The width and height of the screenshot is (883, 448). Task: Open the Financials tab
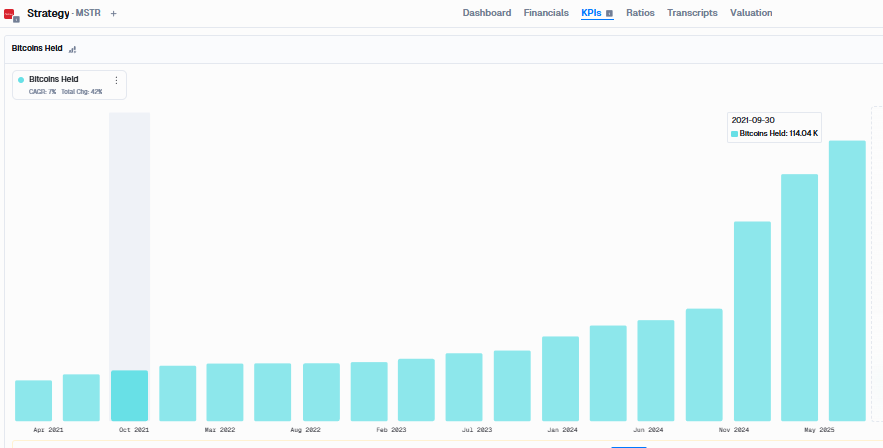pyautogui.click(x=546, y=13)
